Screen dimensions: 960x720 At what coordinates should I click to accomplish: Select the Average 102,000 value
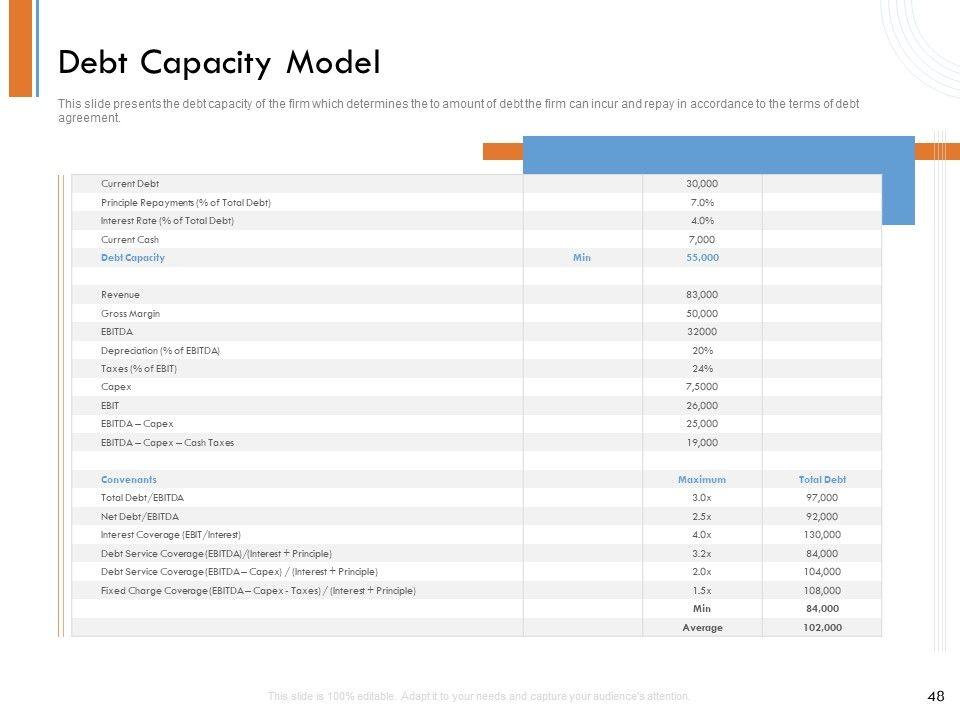(822, 628)
